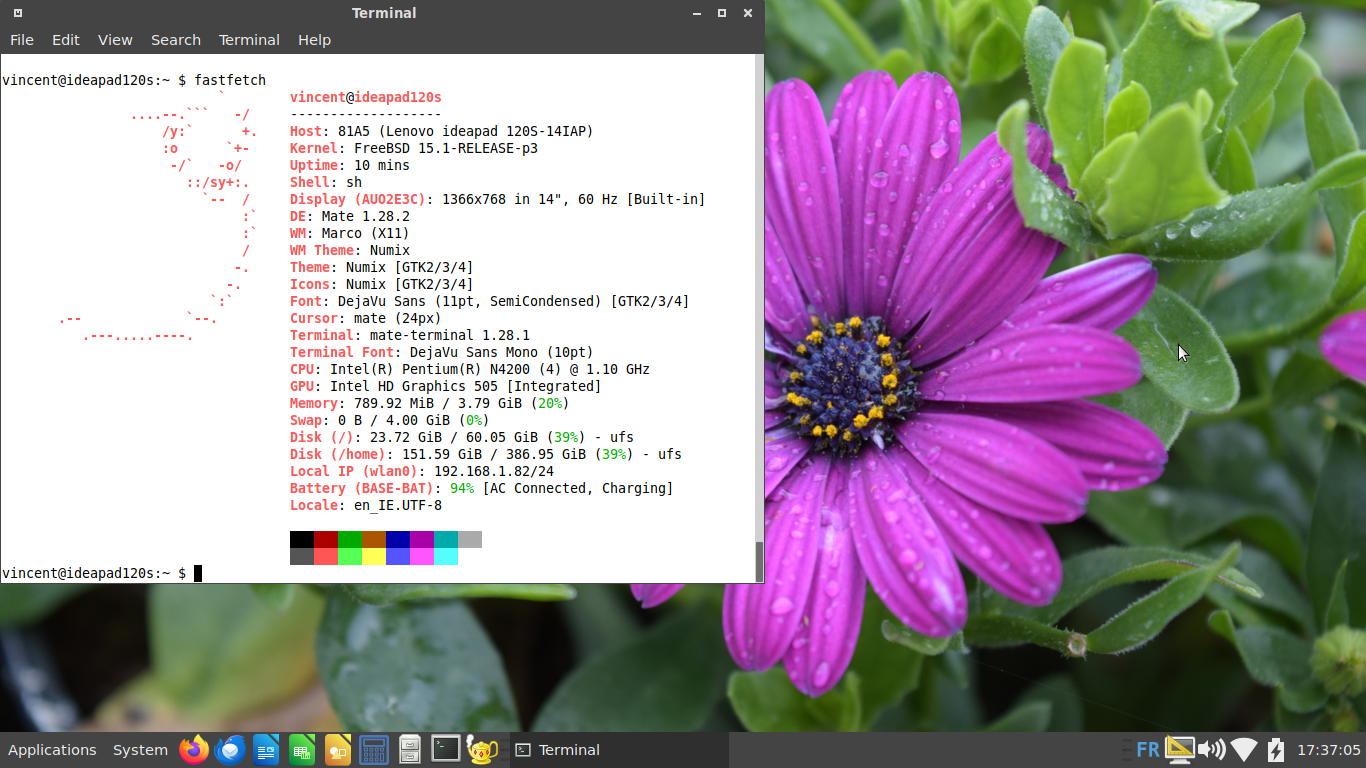Click the Uptime "10 mins" line

350,165
